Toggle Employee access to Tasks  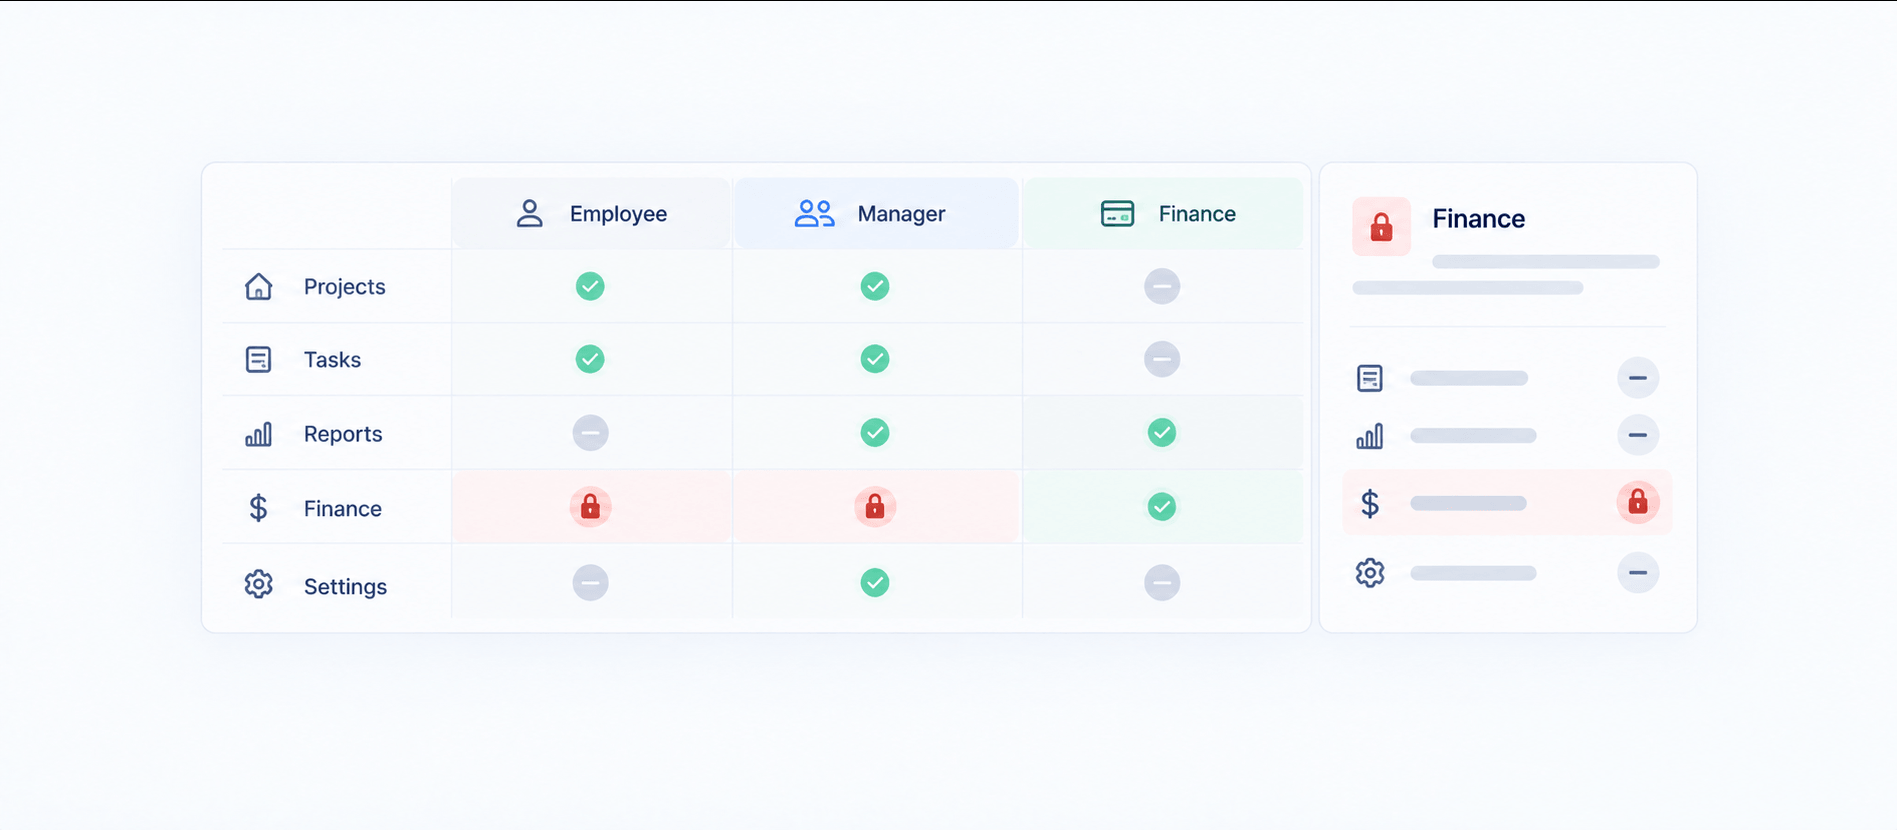coord(590,359)
